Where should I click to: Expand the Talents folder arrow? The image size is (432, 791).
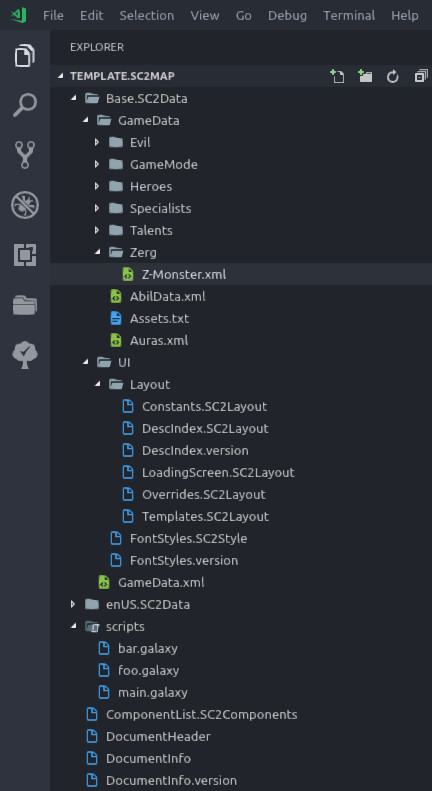(x=97, y=231)
